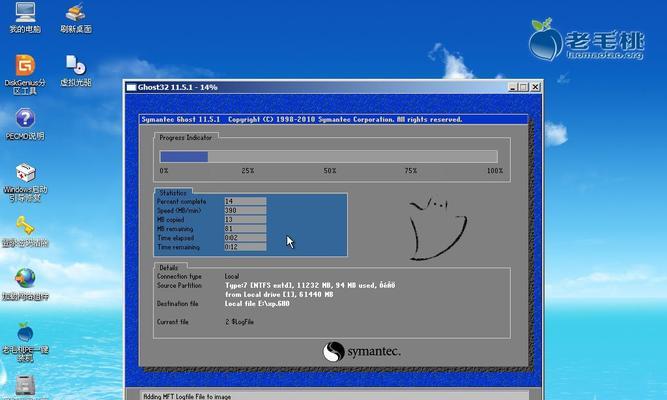
Task: Maximize the Ghost32 window
Action: 524,87
